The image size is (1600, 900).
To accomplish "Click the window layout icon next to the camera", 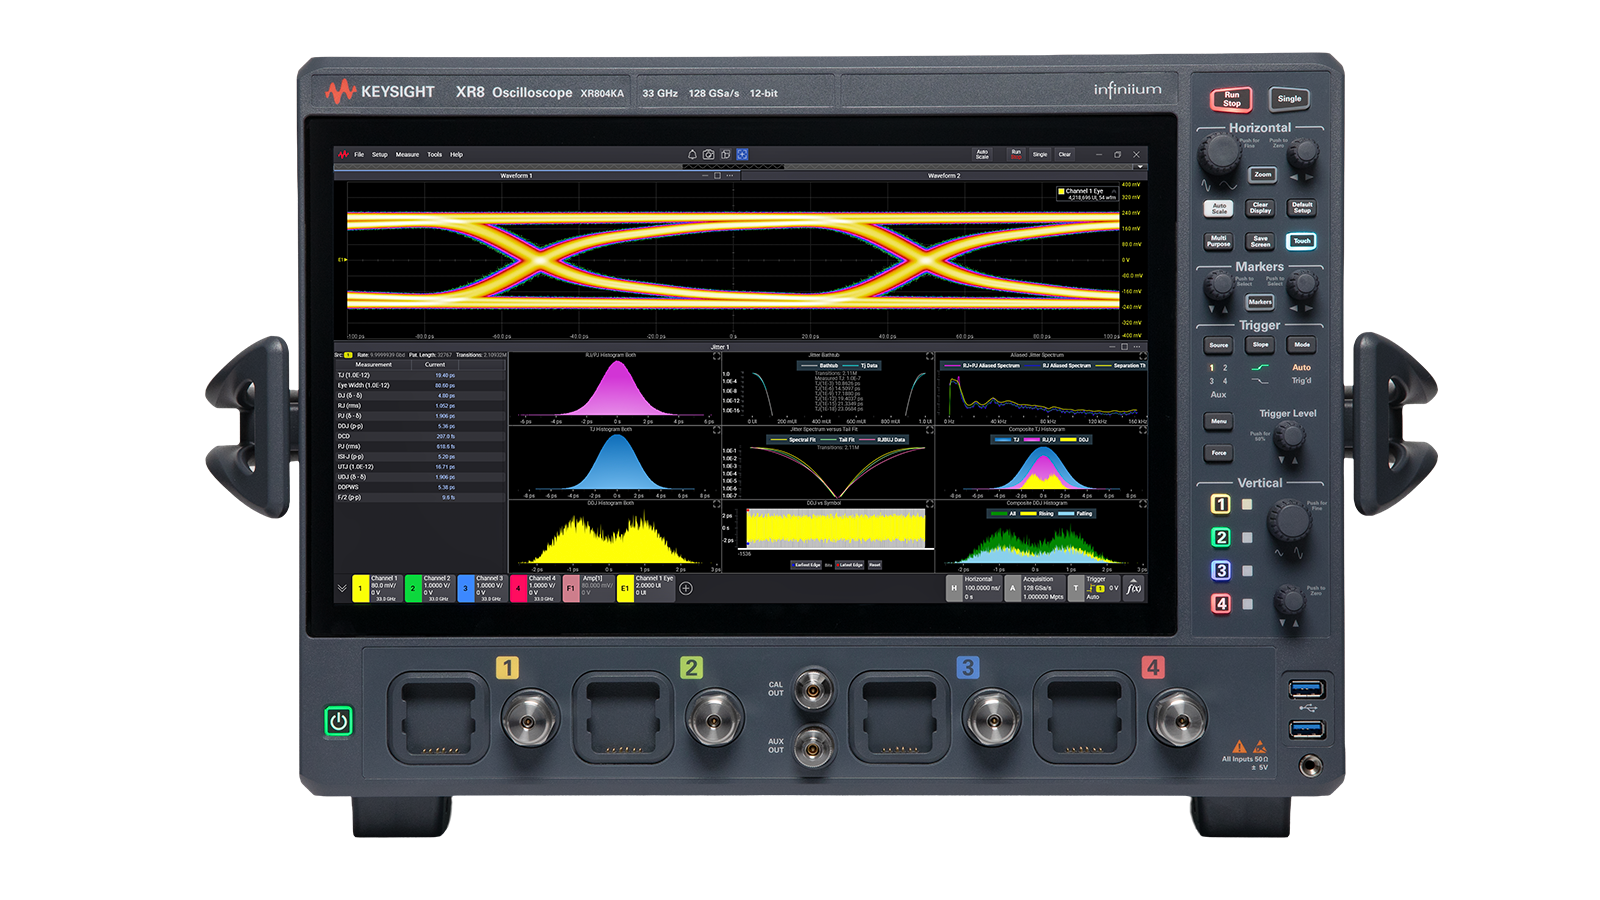I will (725, 154).
